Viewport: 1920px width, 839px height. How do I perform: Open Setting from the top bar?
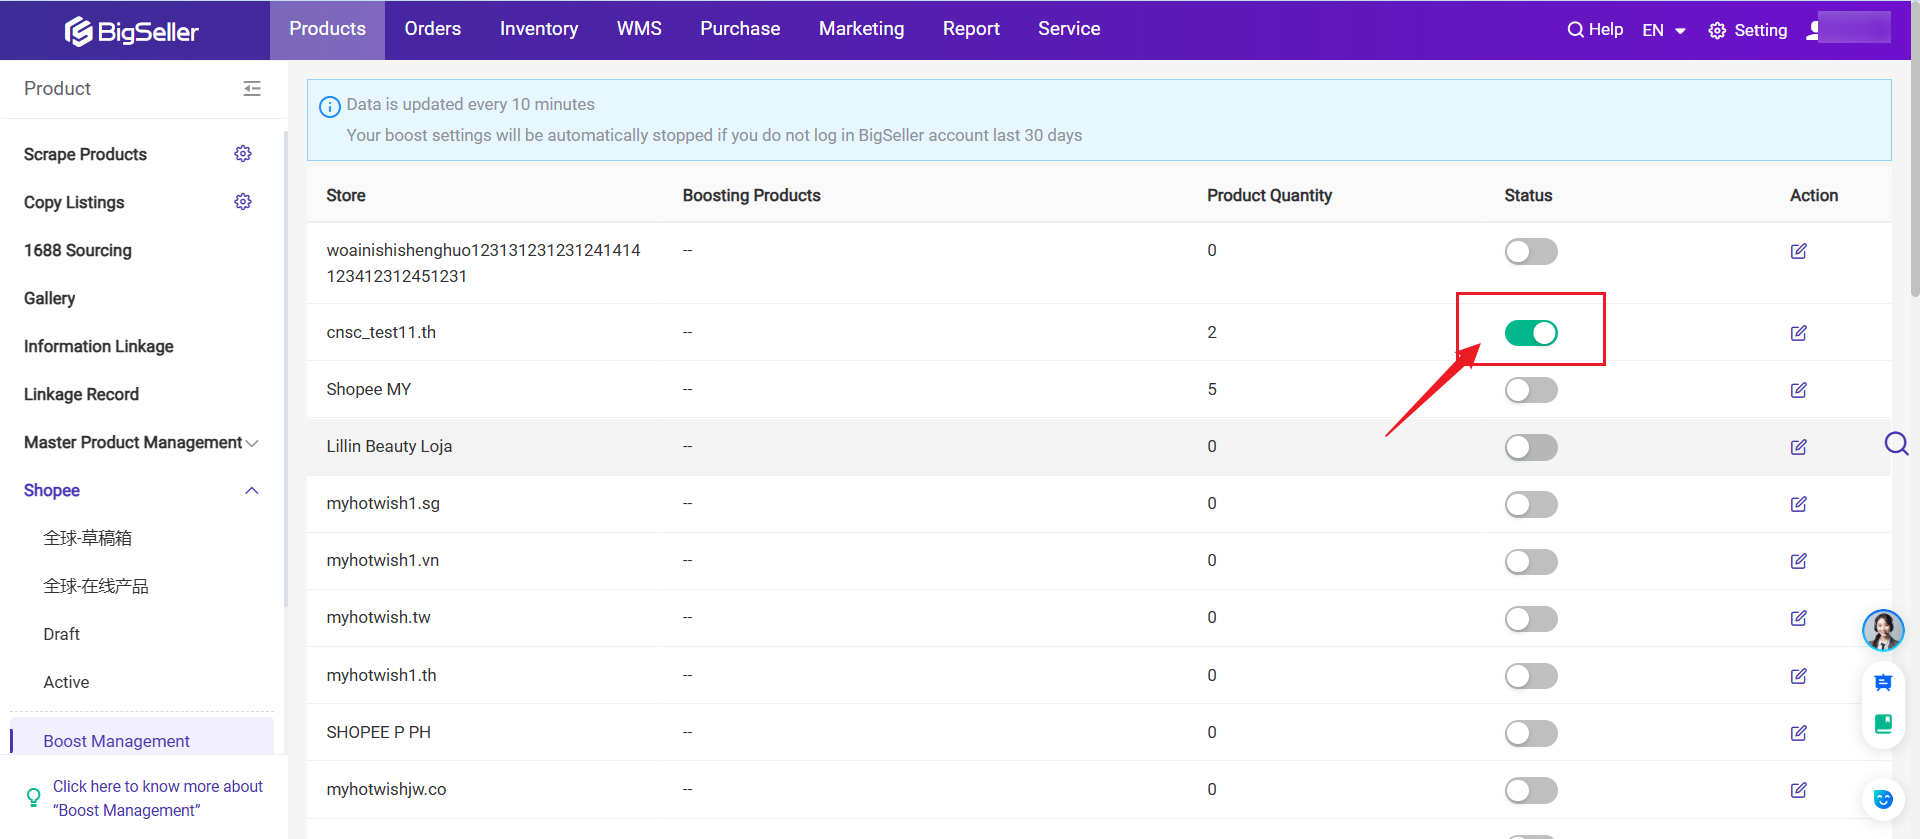click(1748, 30)
